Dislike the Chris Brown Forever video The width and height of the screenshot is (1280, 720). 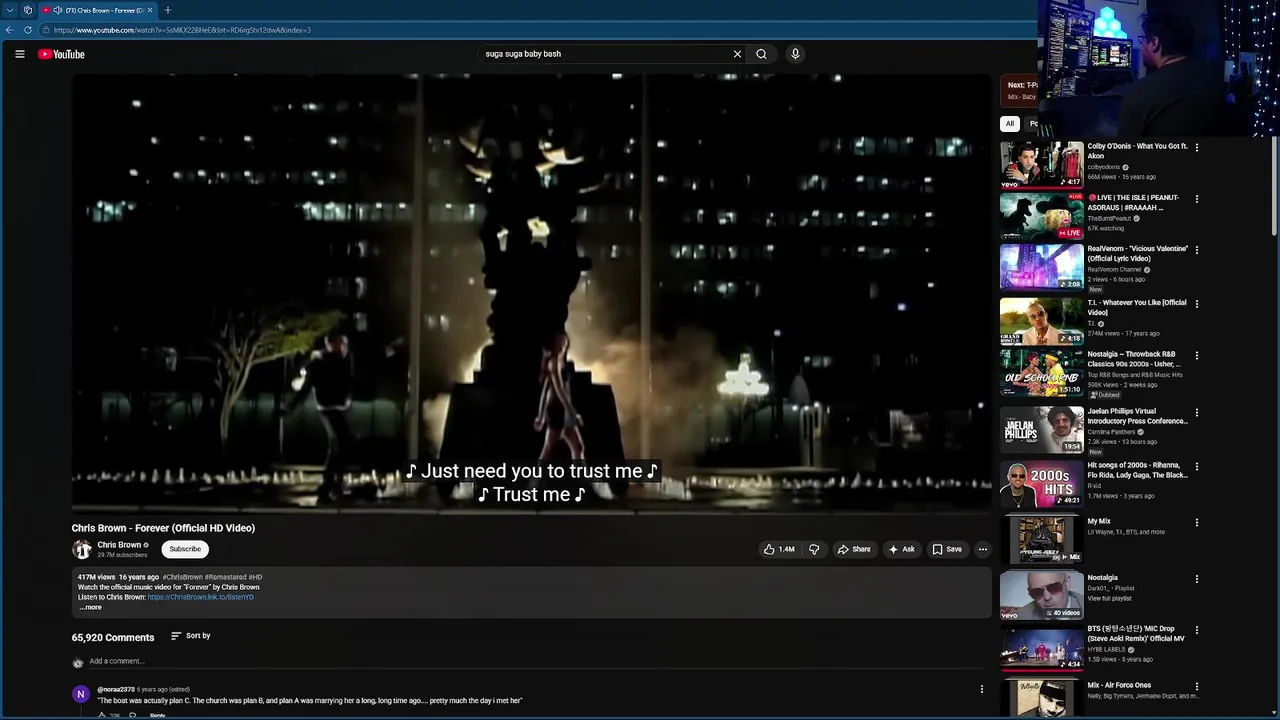(x=814, y=549)
